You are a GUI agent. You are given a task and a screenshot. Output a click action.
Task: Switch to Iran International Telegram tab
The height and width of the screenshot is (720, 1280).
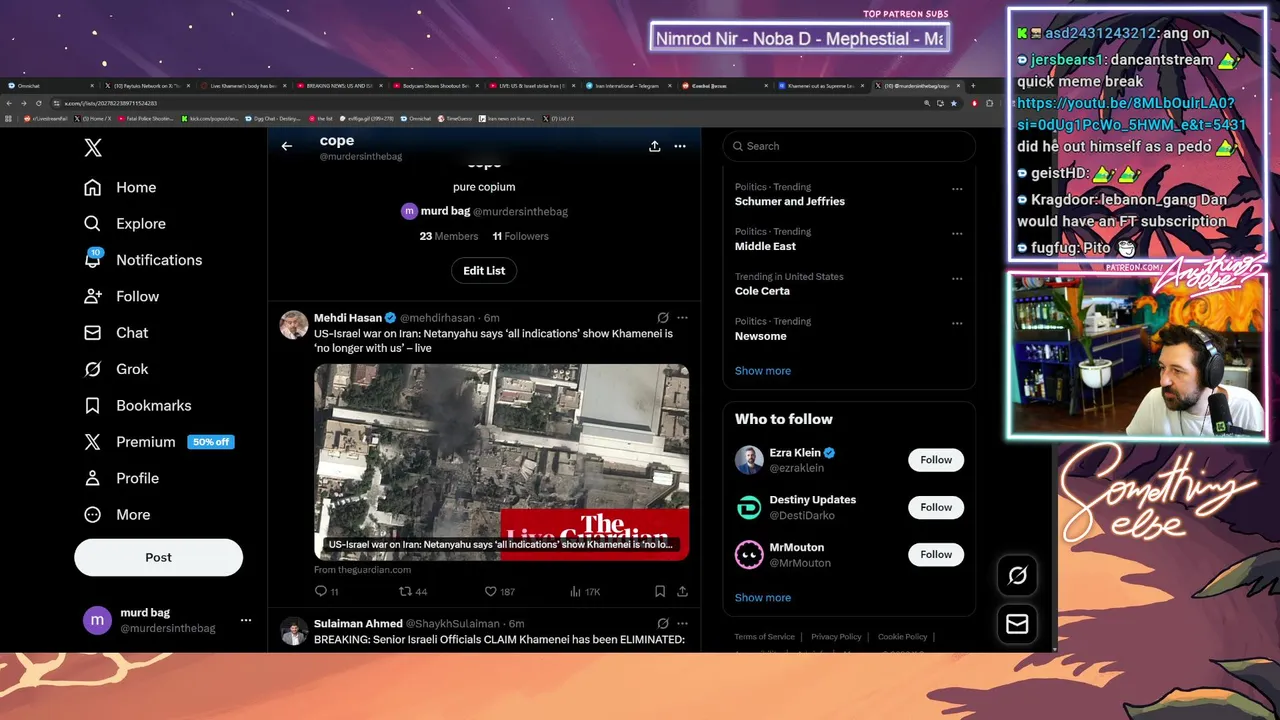(630, 86)
